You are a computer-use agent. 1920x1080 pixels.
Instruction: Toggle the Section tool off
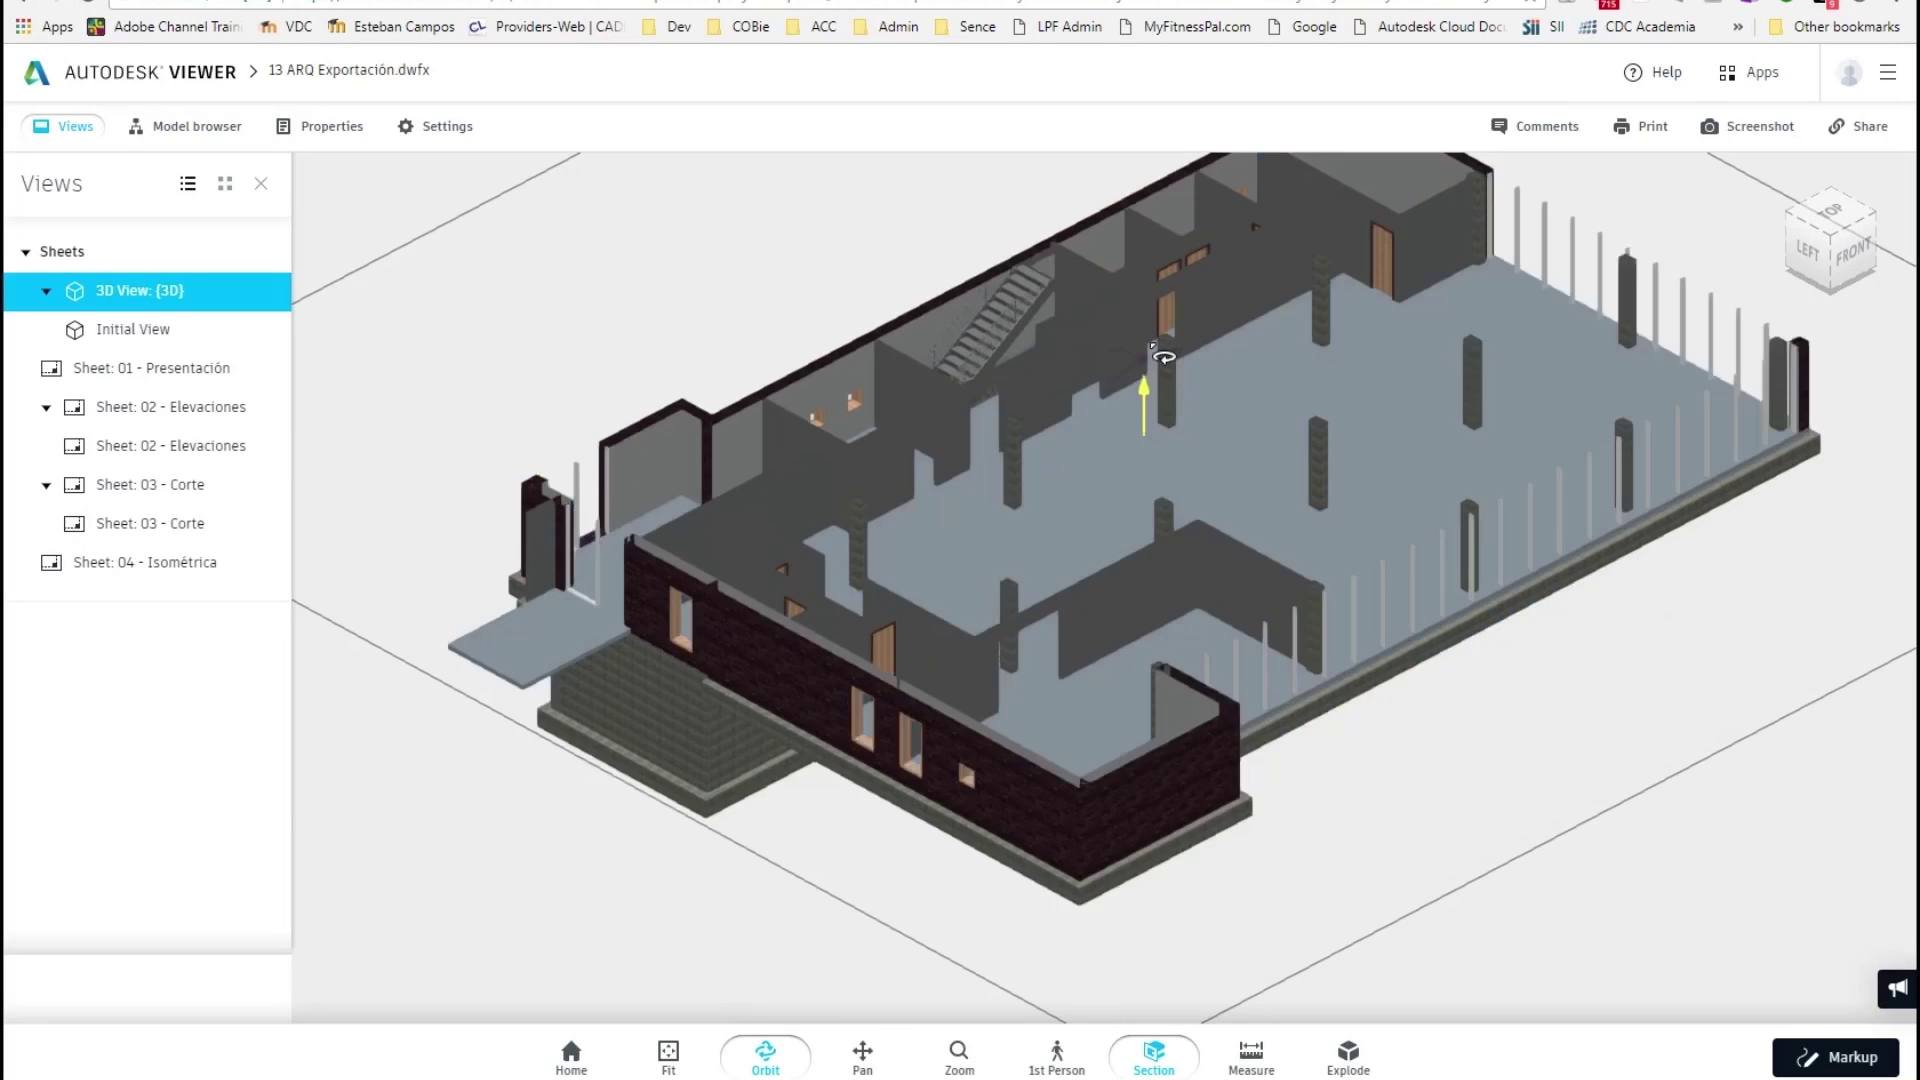[1153, 1056]
